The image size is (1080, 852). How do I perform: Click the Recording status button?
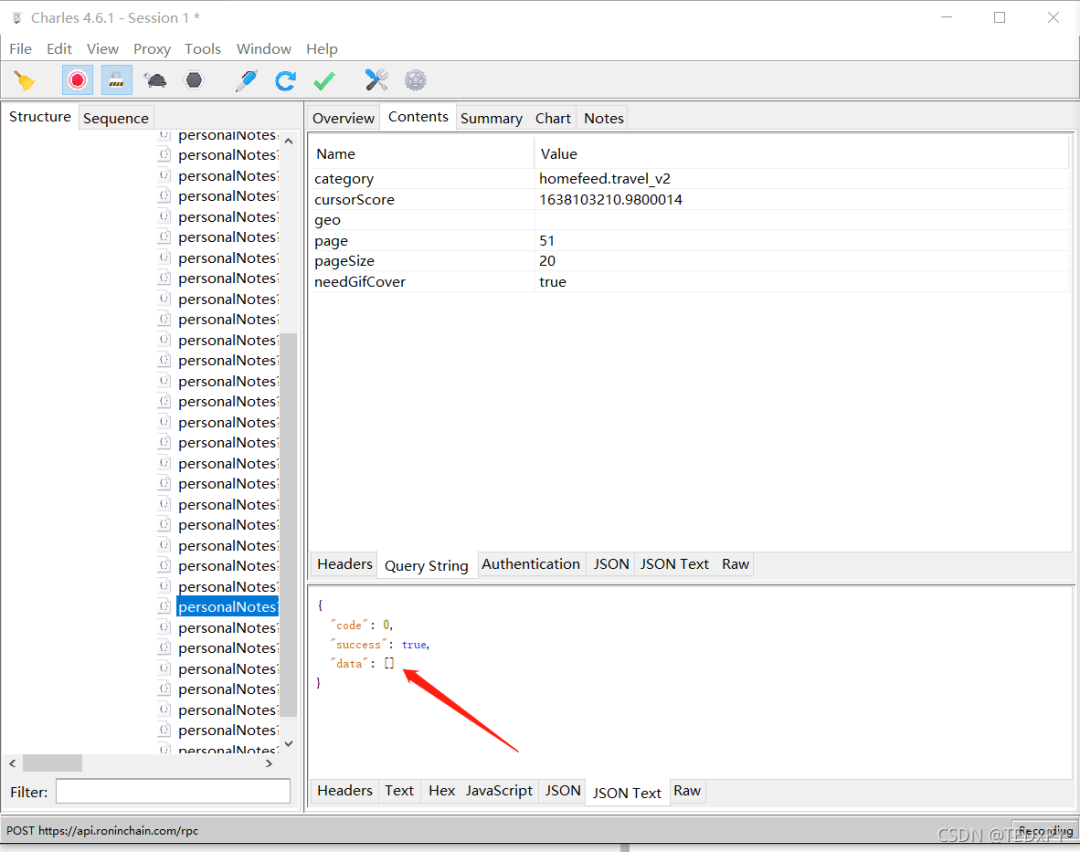pyautogui.click(x=1045, y=831)
